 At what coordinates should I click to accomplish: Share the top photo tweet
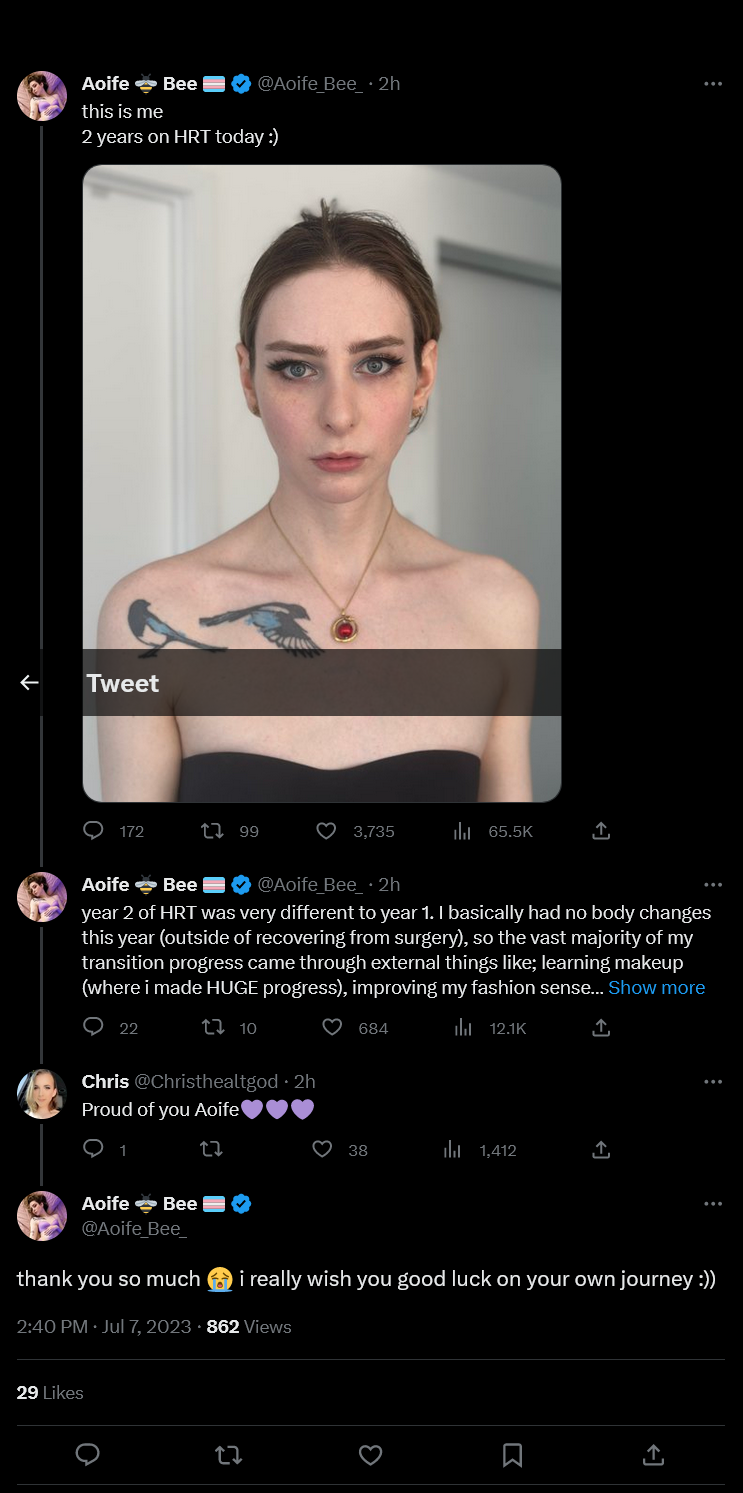click(x=601, y=830)
